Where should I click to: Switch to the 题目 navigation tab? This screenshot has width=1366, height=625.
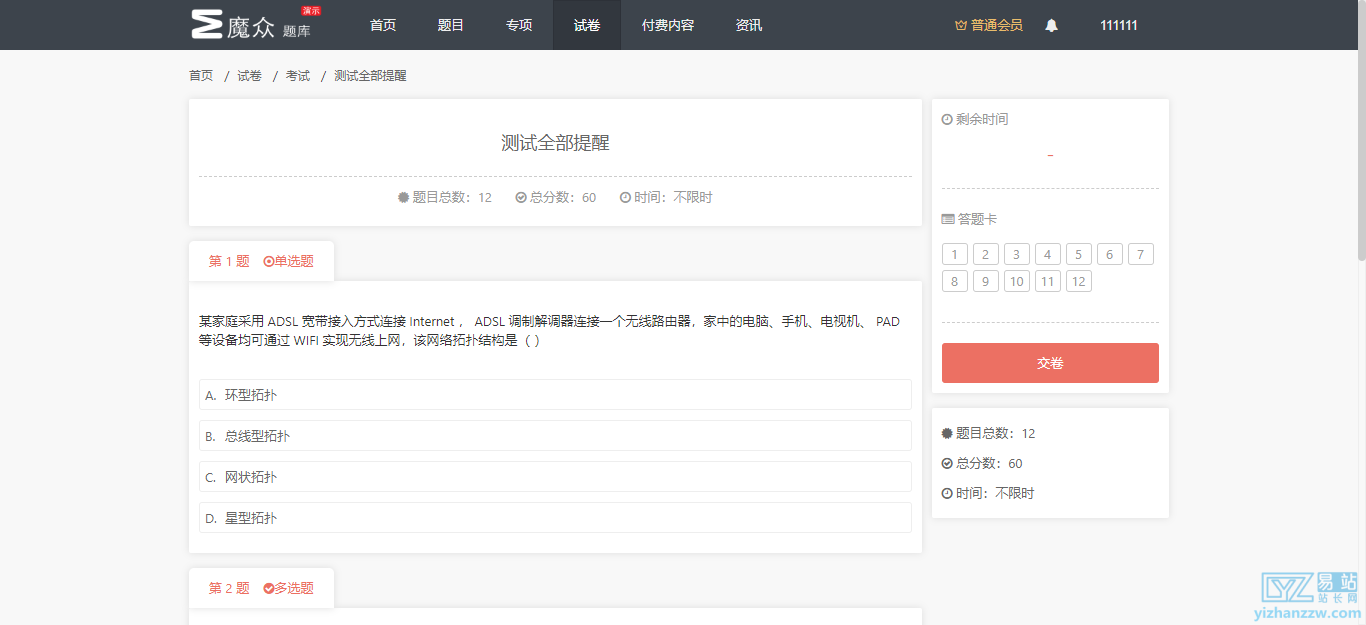[450, 25]
